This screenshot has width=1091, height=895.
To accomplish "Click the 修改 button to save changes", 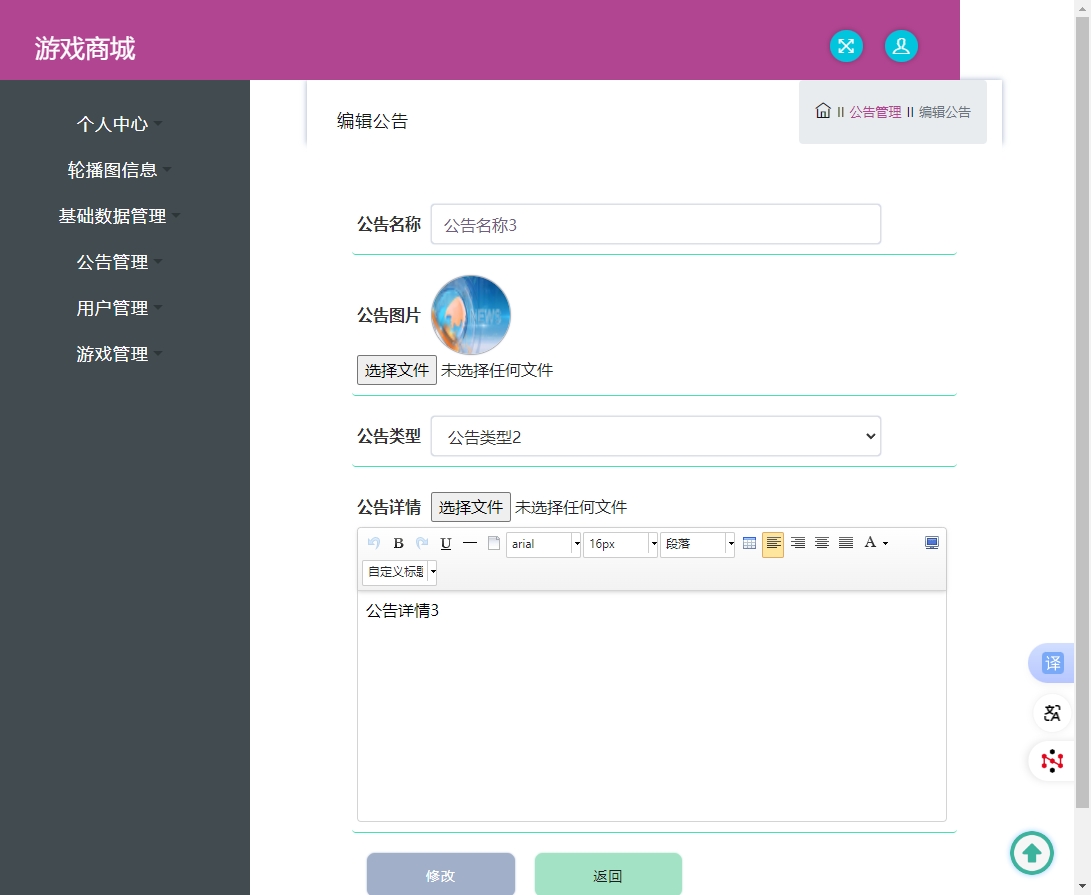I will pos(441,874).
